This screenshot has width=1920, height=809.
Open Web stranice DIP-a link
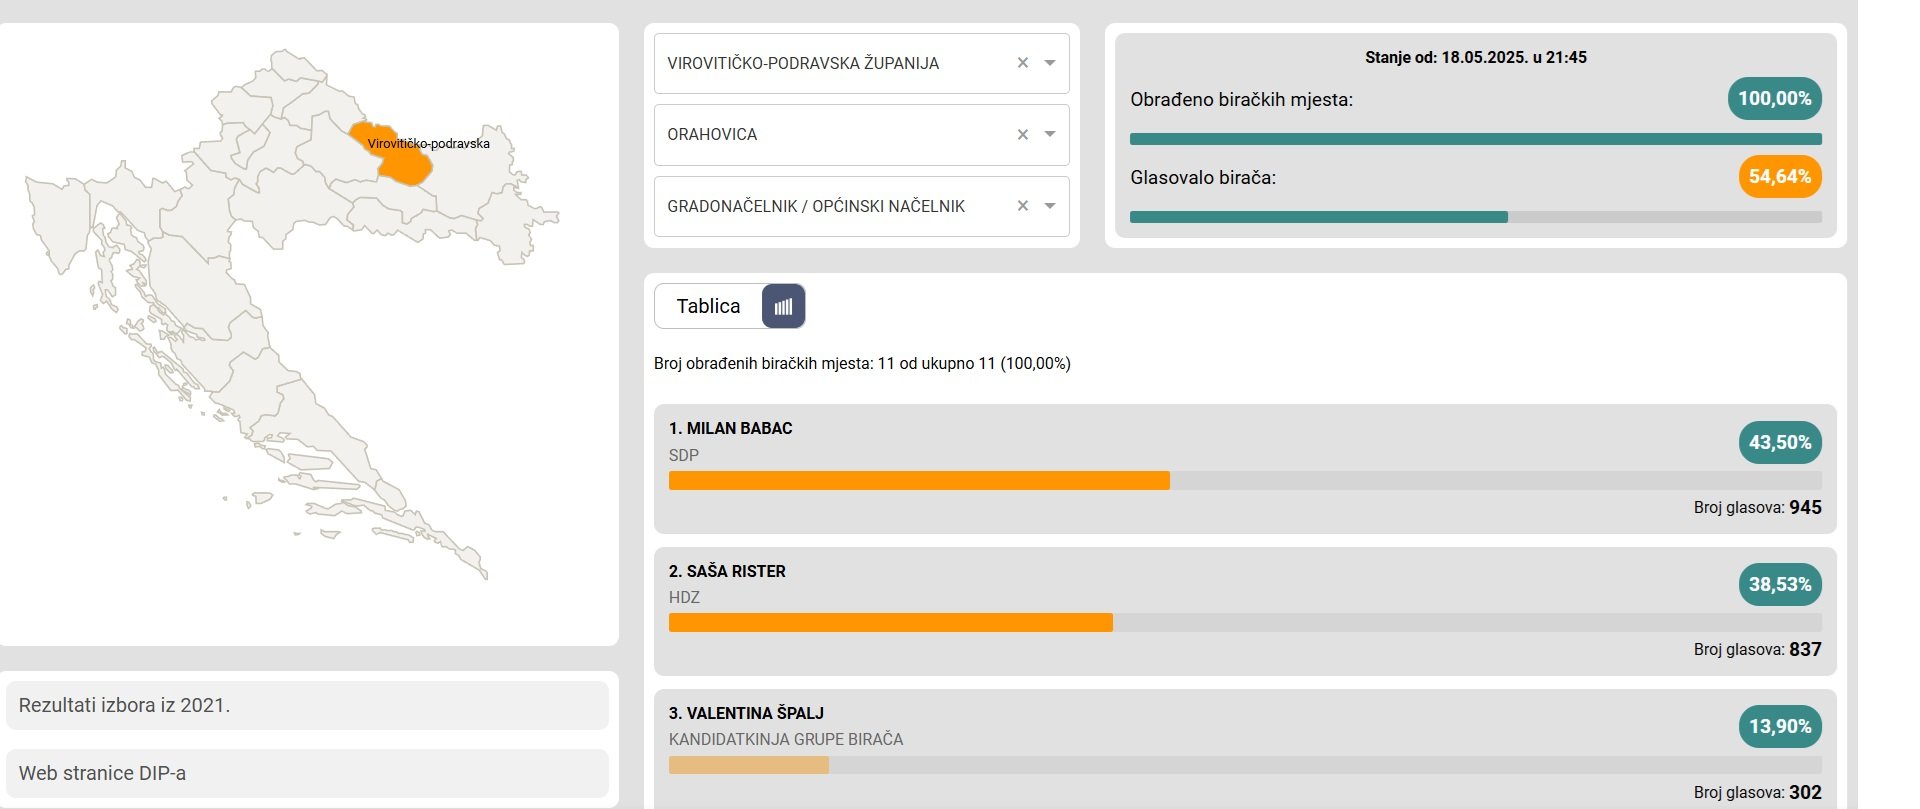click(307, 773)
